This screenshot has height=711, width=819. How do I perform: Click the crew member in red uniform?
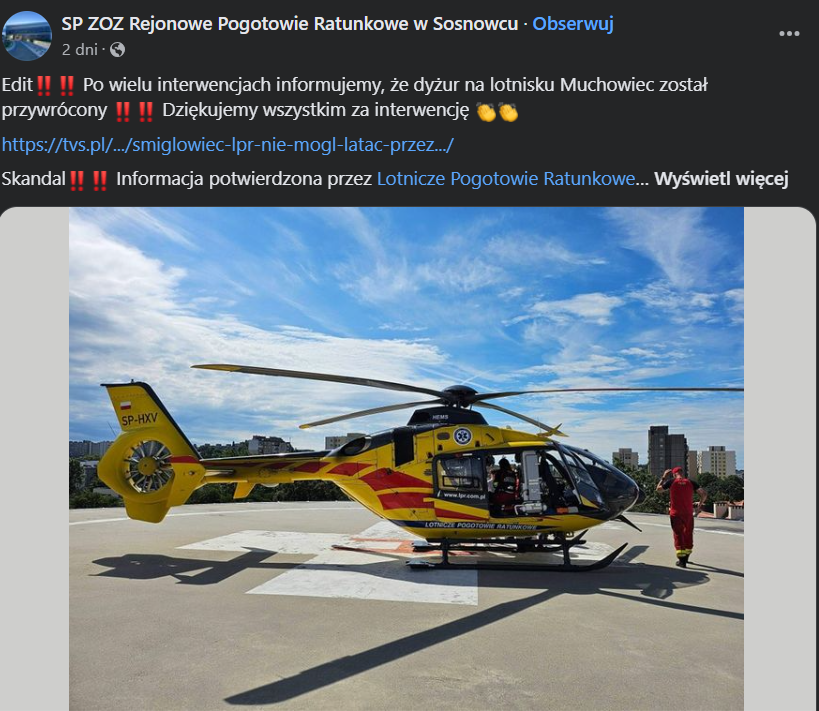(681, 517)
